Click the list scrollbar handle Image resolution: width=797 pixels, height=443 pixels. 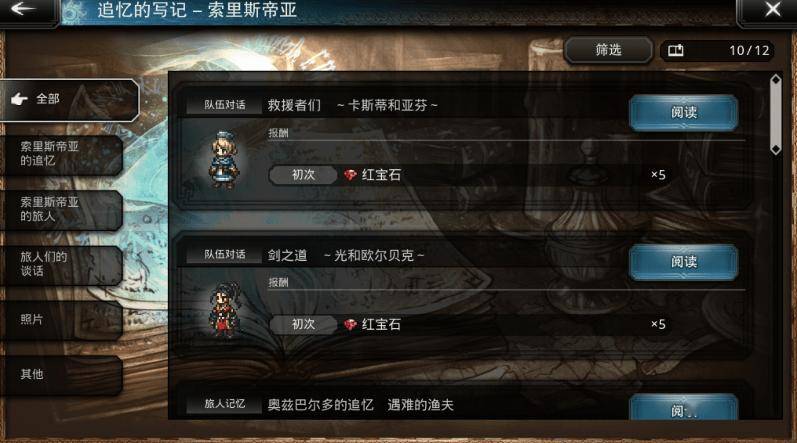776,114
